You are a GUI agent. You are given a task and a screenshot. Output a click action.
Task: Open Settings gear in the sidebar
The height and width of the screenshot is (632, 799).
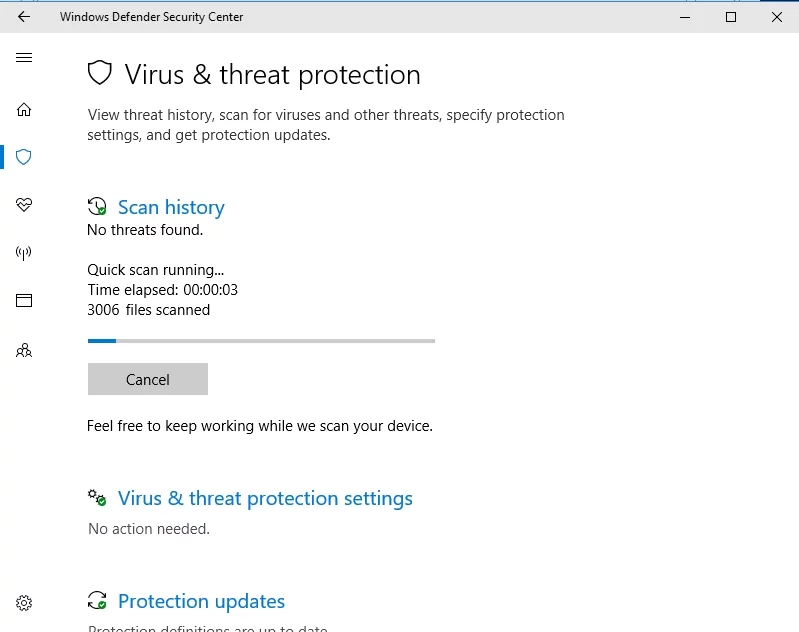[x=24, y=603]
